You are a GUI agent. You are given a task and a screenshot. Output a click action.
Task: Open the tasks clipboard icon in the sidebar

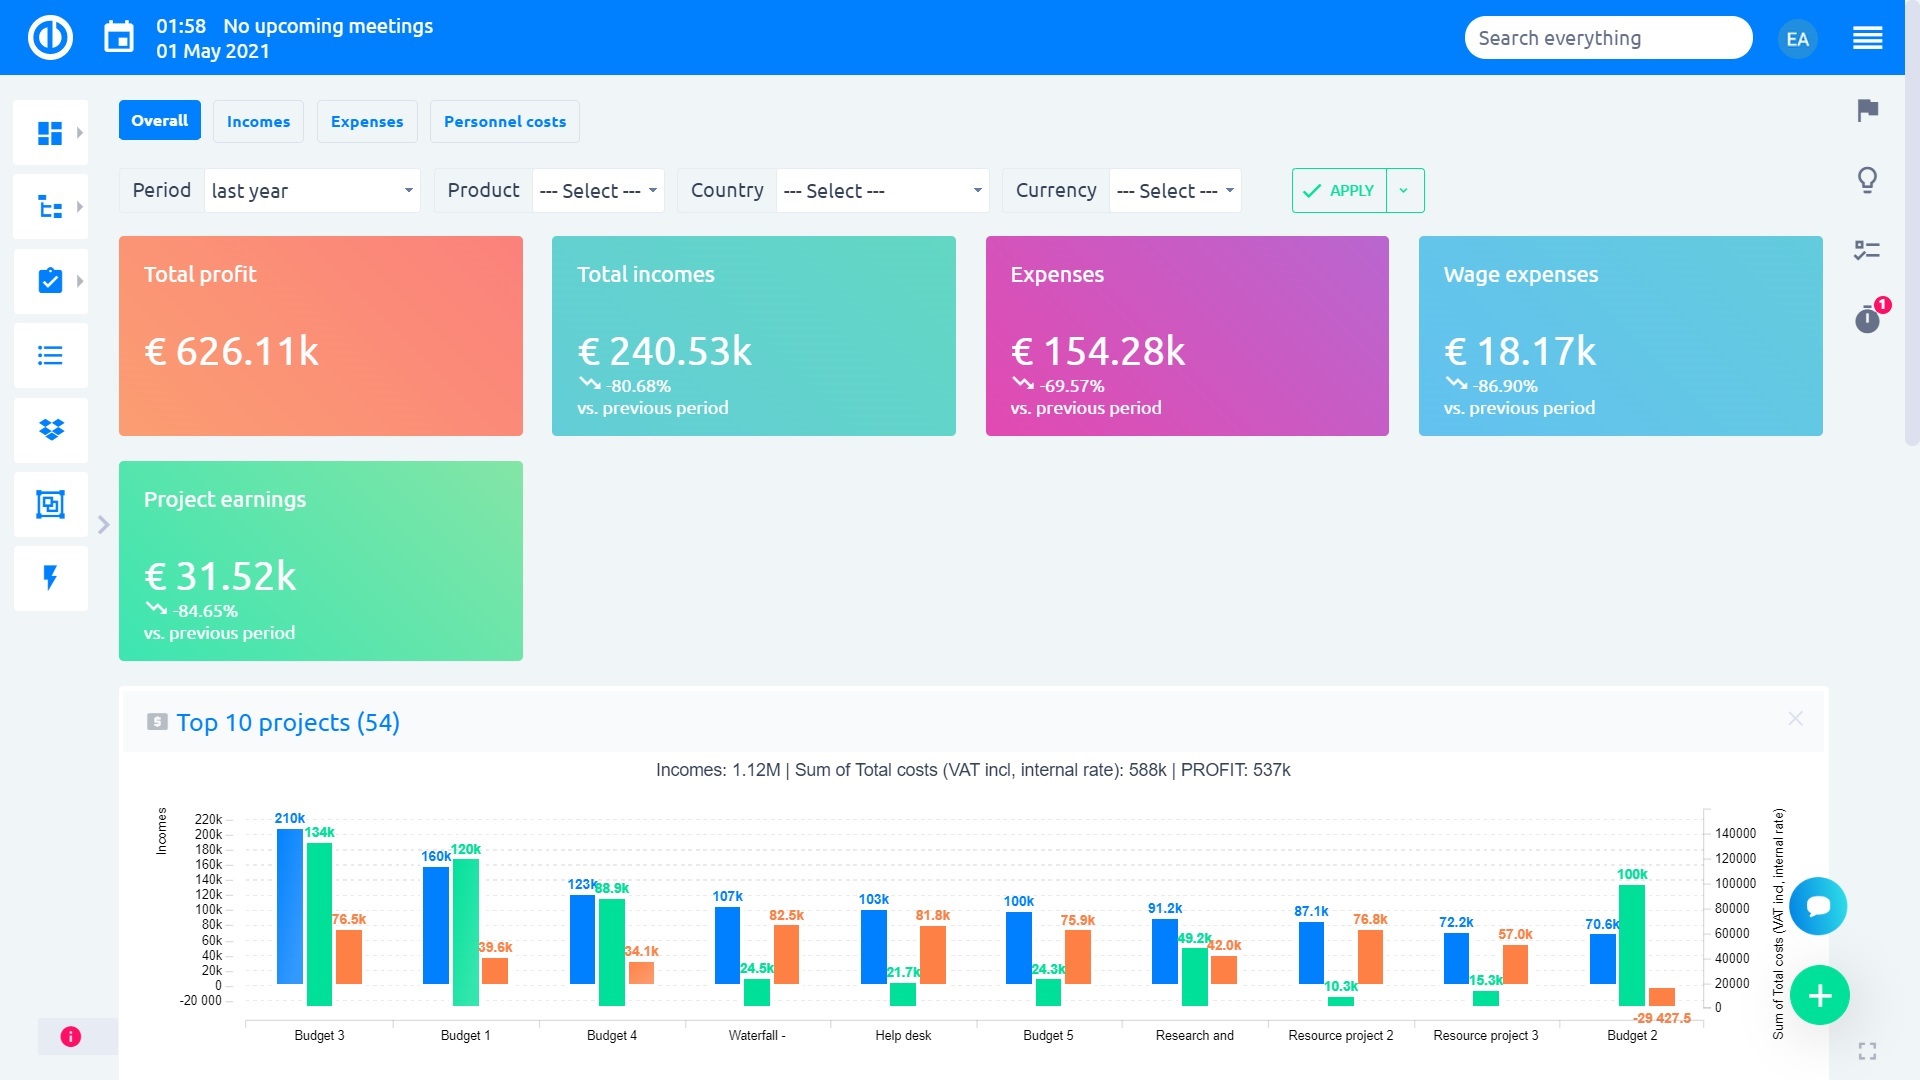click(50, 281)
